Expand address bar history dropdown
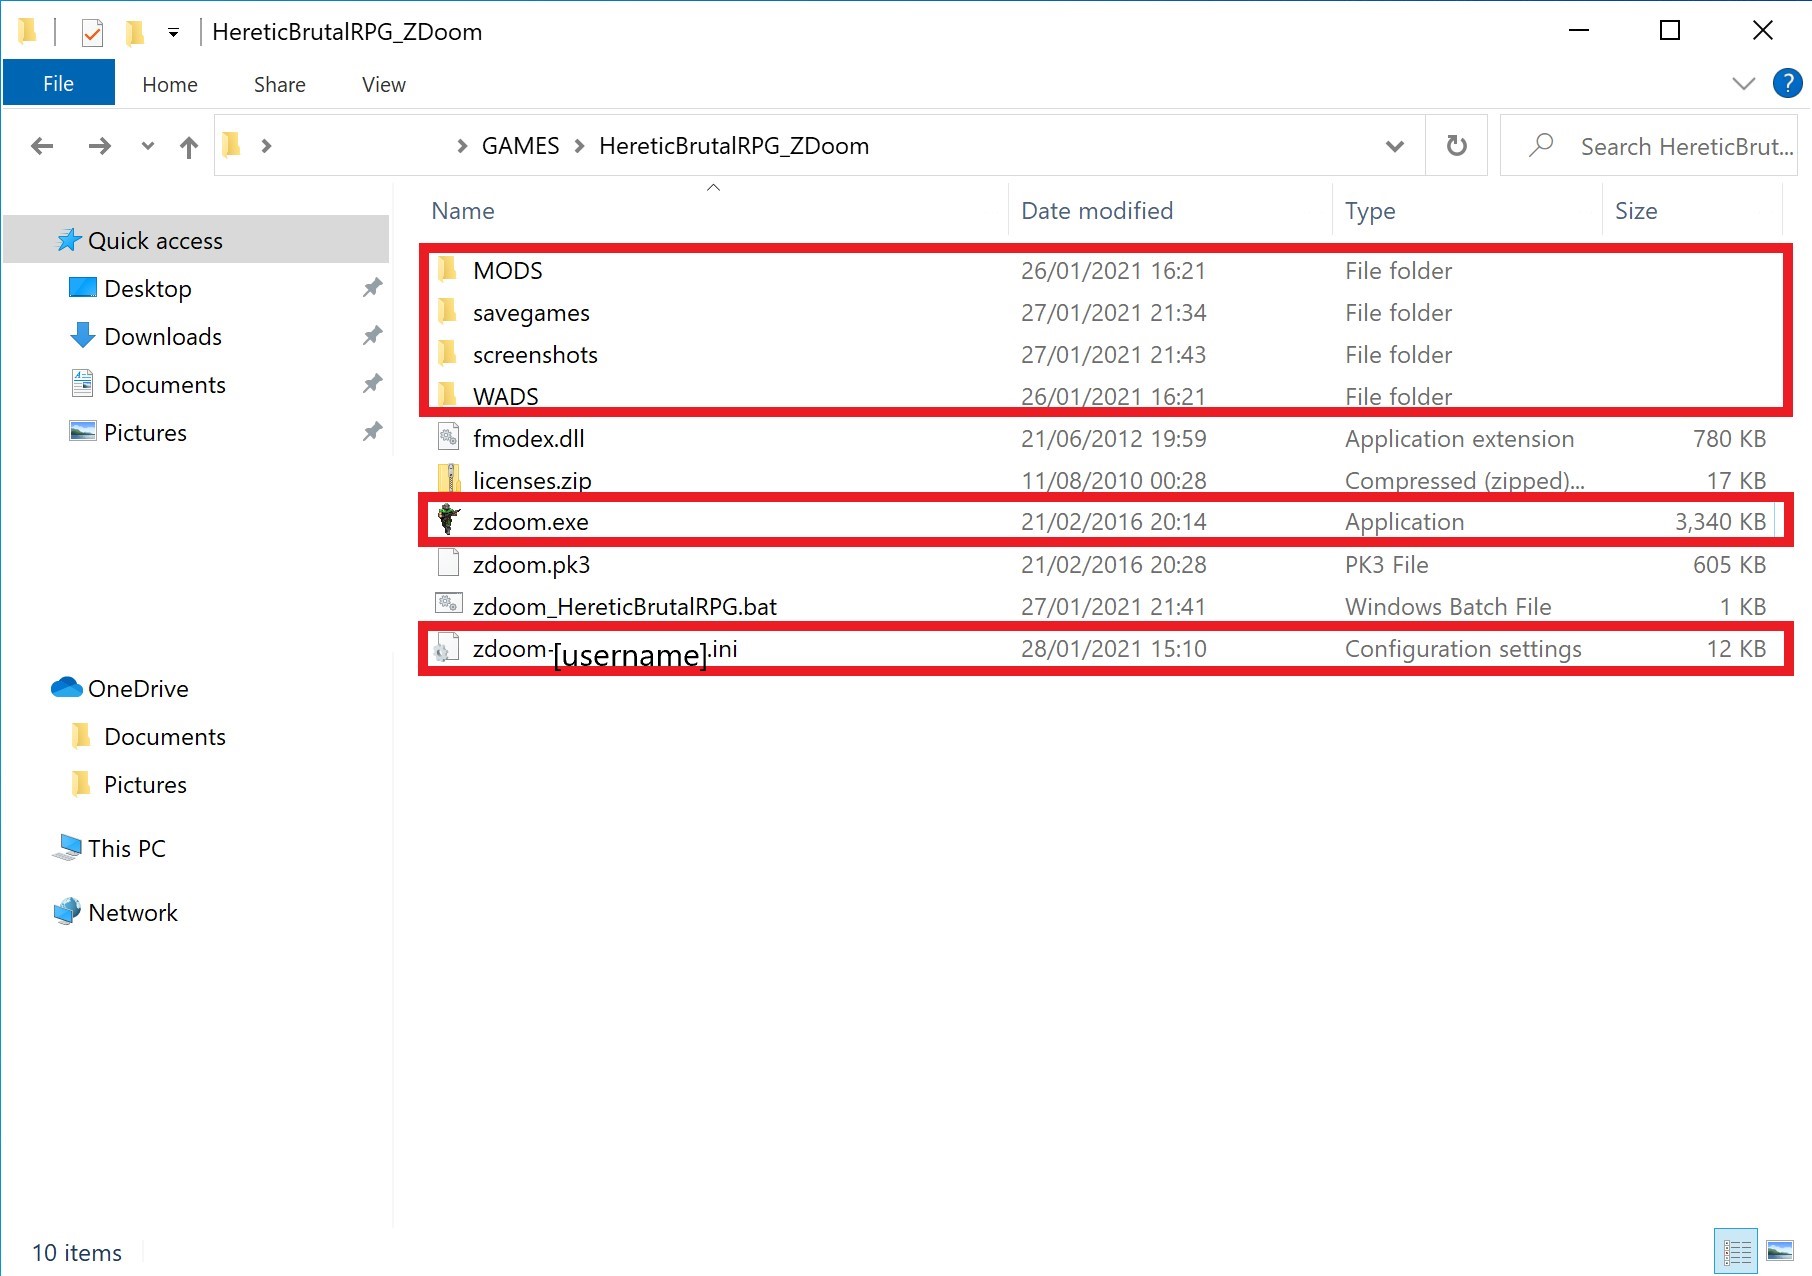The height and width of the screenshot is (1276, 1812). pyautogui.click(x=1394, y=147)
